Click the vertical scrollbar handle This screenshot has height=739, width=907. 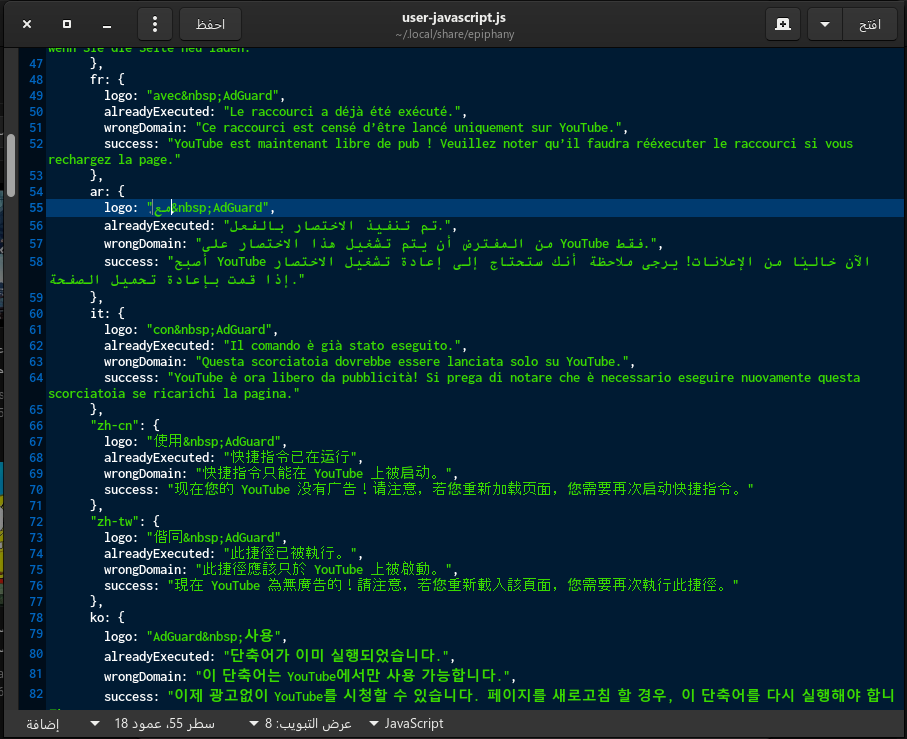[11, 165]
